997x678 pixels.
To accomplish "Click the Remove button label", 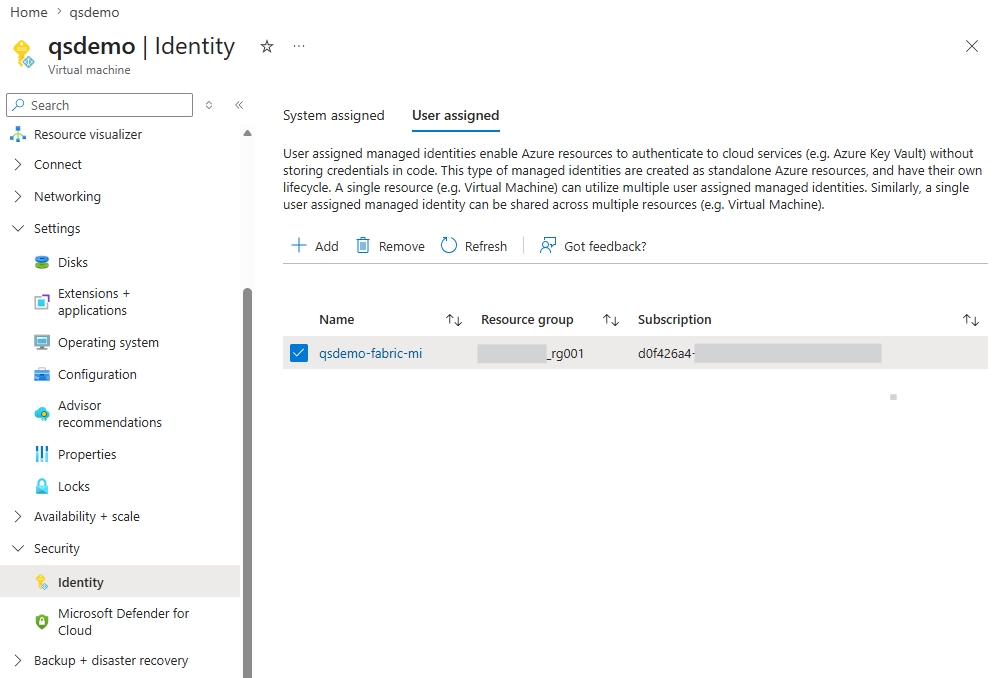I will 401,246.
